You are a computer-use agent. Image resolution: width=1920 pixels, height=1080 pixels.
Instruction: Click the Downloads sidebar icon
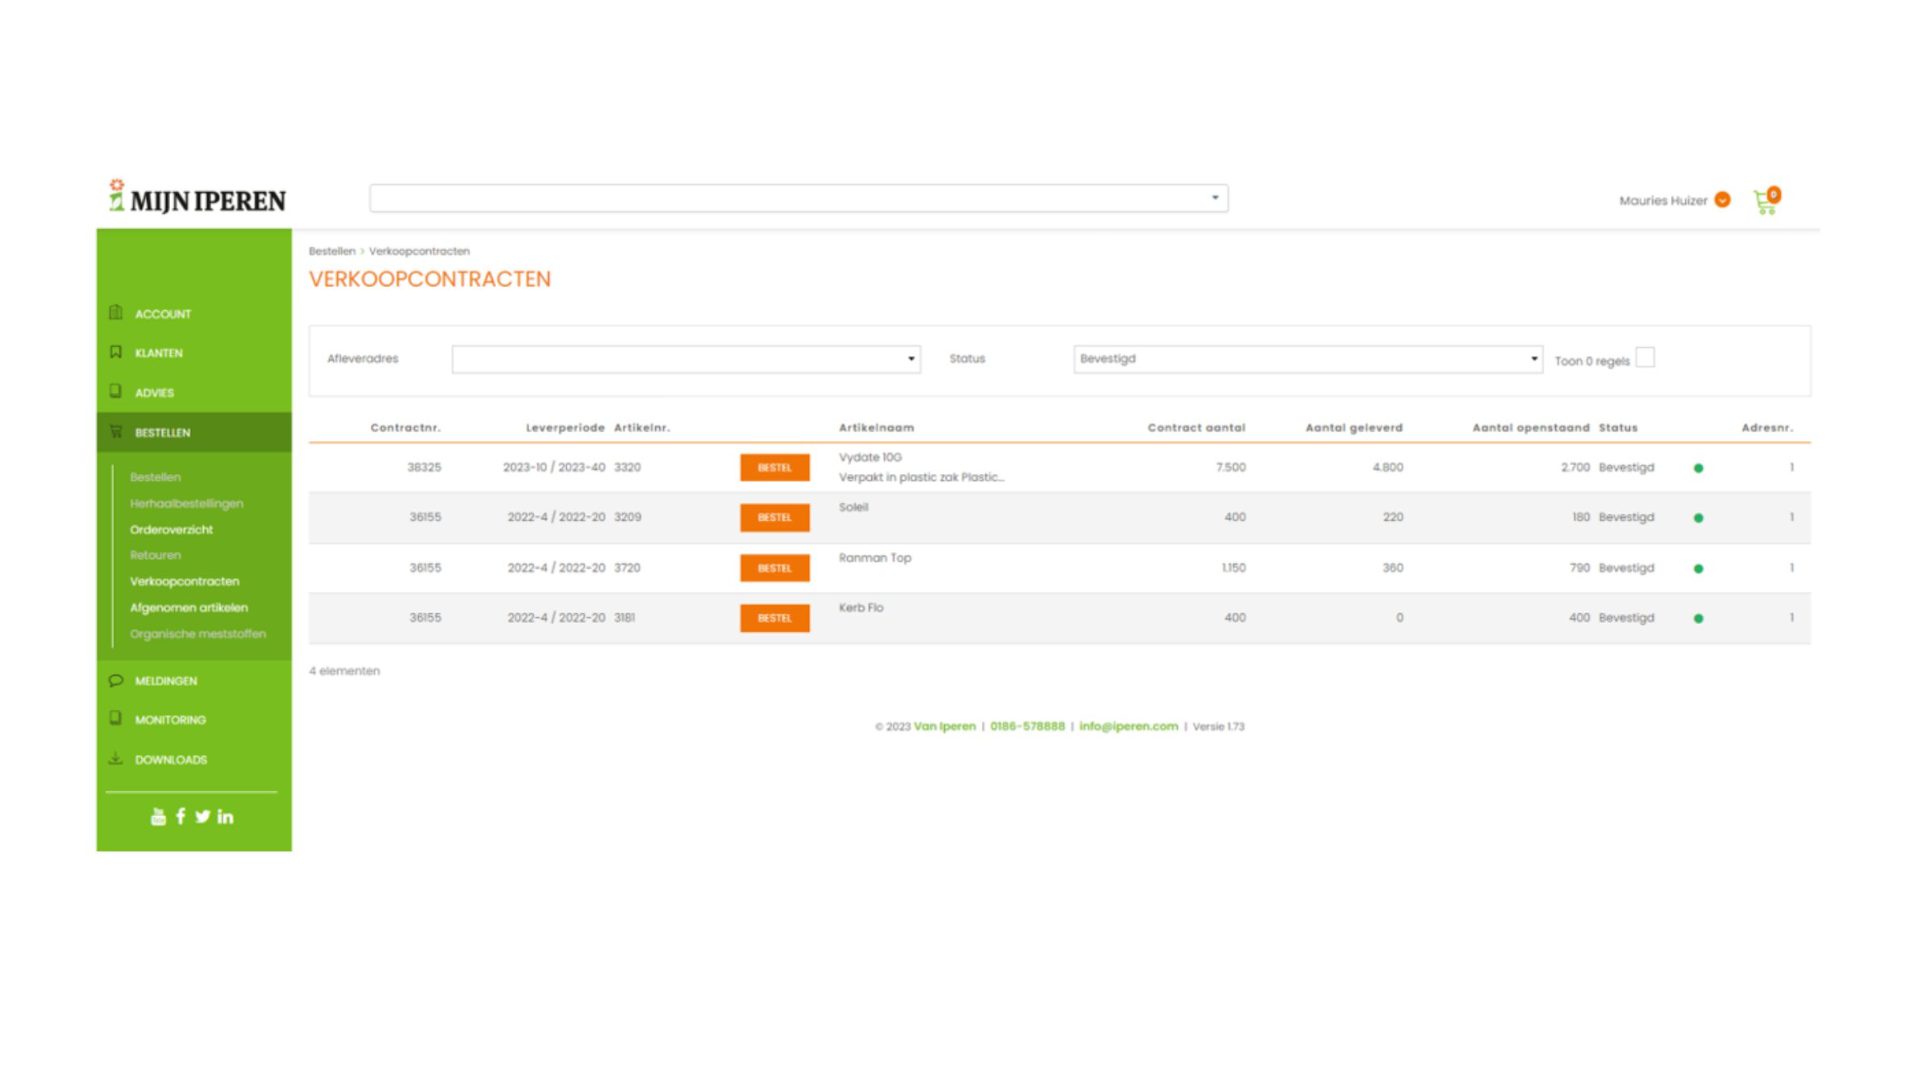[x=116, y=759]
